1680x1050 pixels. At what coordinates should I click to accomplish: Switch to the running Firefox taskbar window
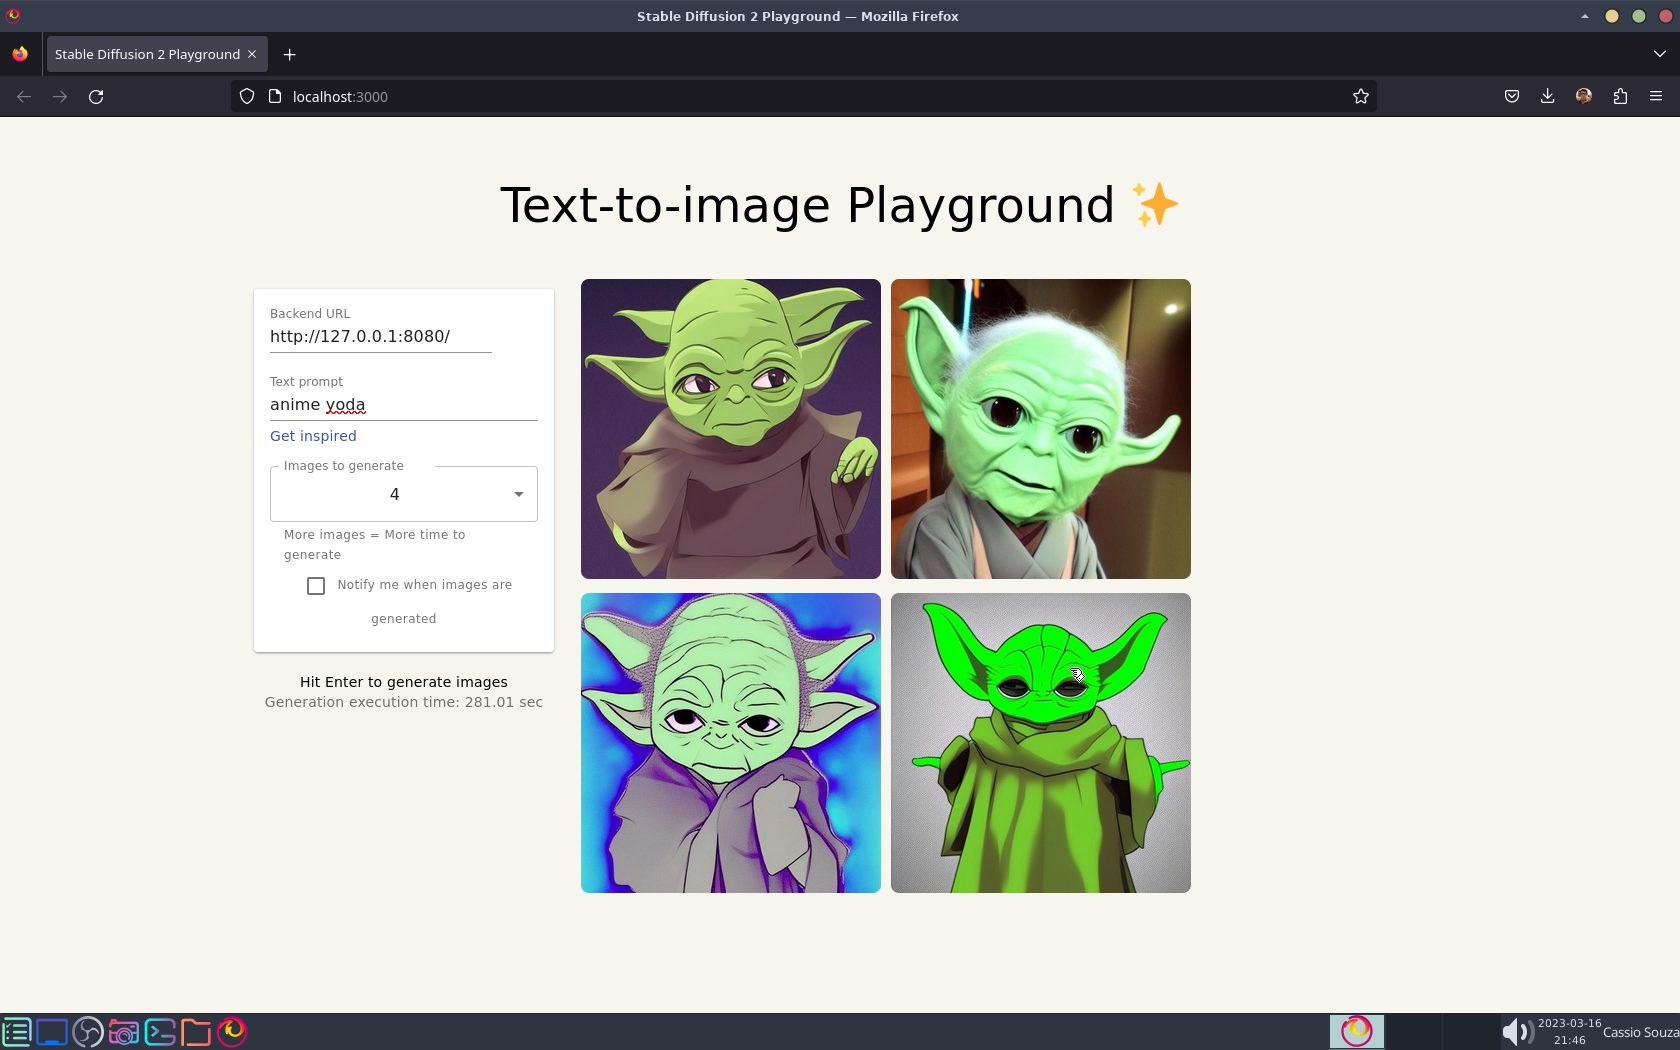click(x=1357, y=1031)
